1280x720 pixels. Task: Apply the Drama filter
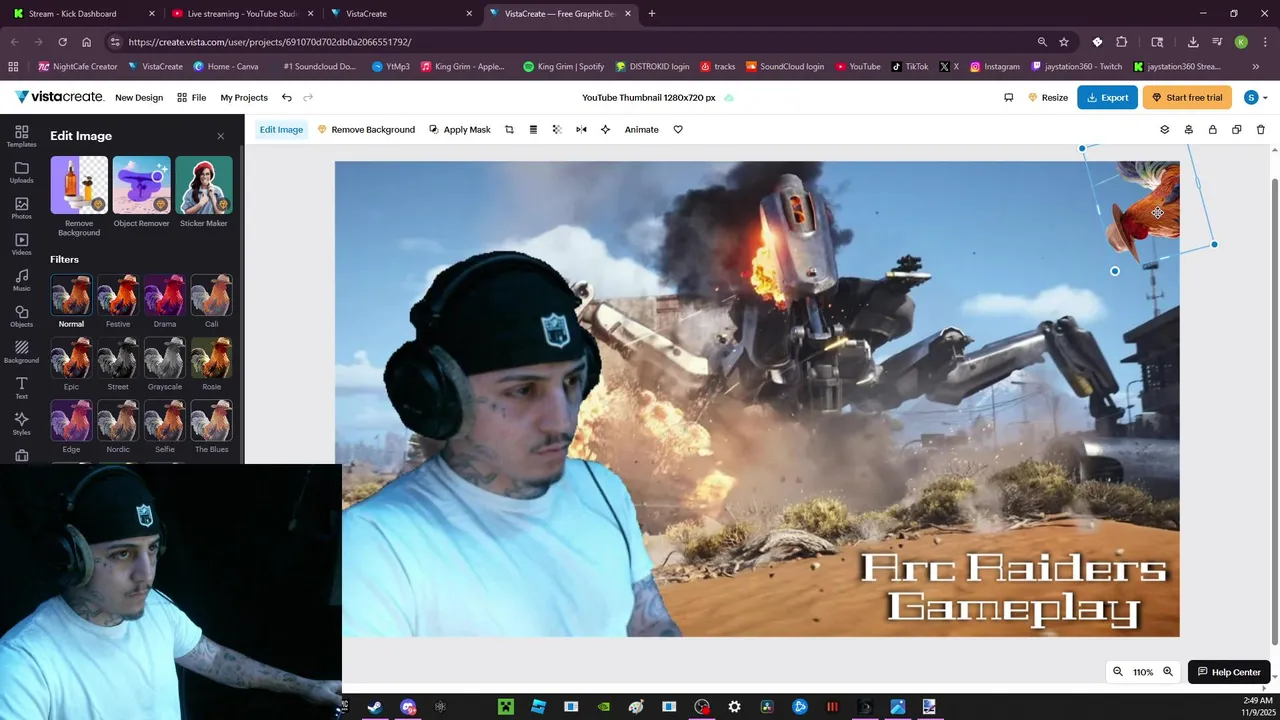(x=165, y=295)
